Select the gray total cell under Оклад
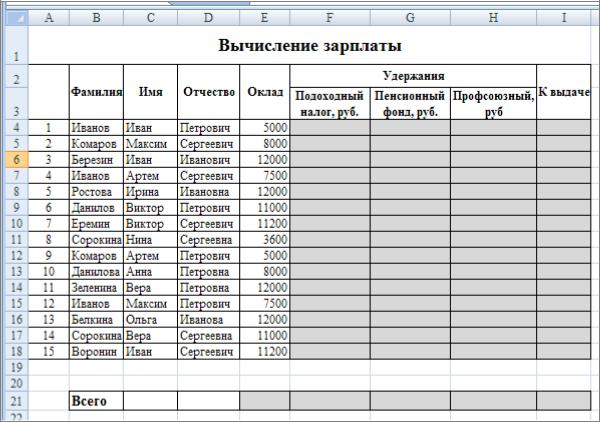This screenshot has height=422, width=600. 265,401
